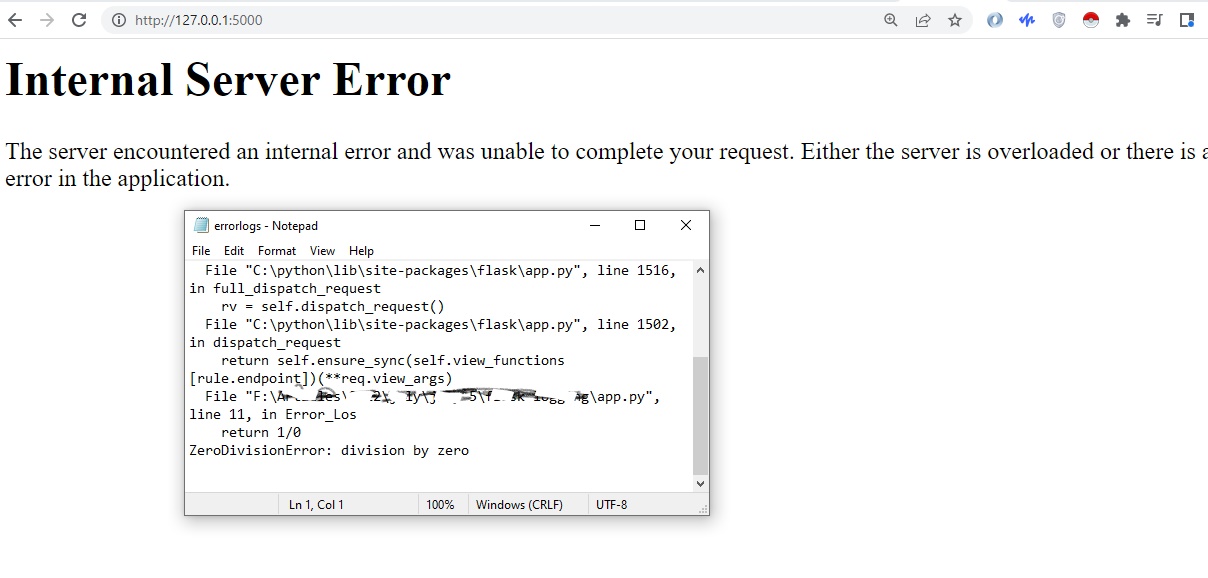The height and width of the screenshot is (578, 1208).
Task: Click the reading list icon in toolbar
Action: pos(1154,19)
